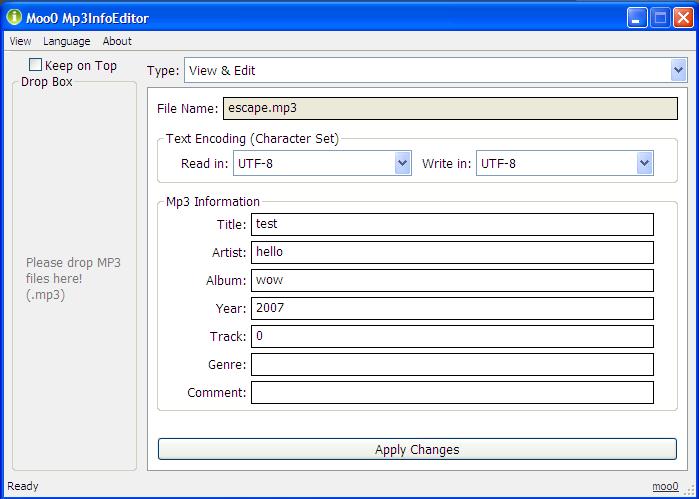Close the Mp3InfoEditor window
This screenshot has width=699, height=499.
point(683,18)
